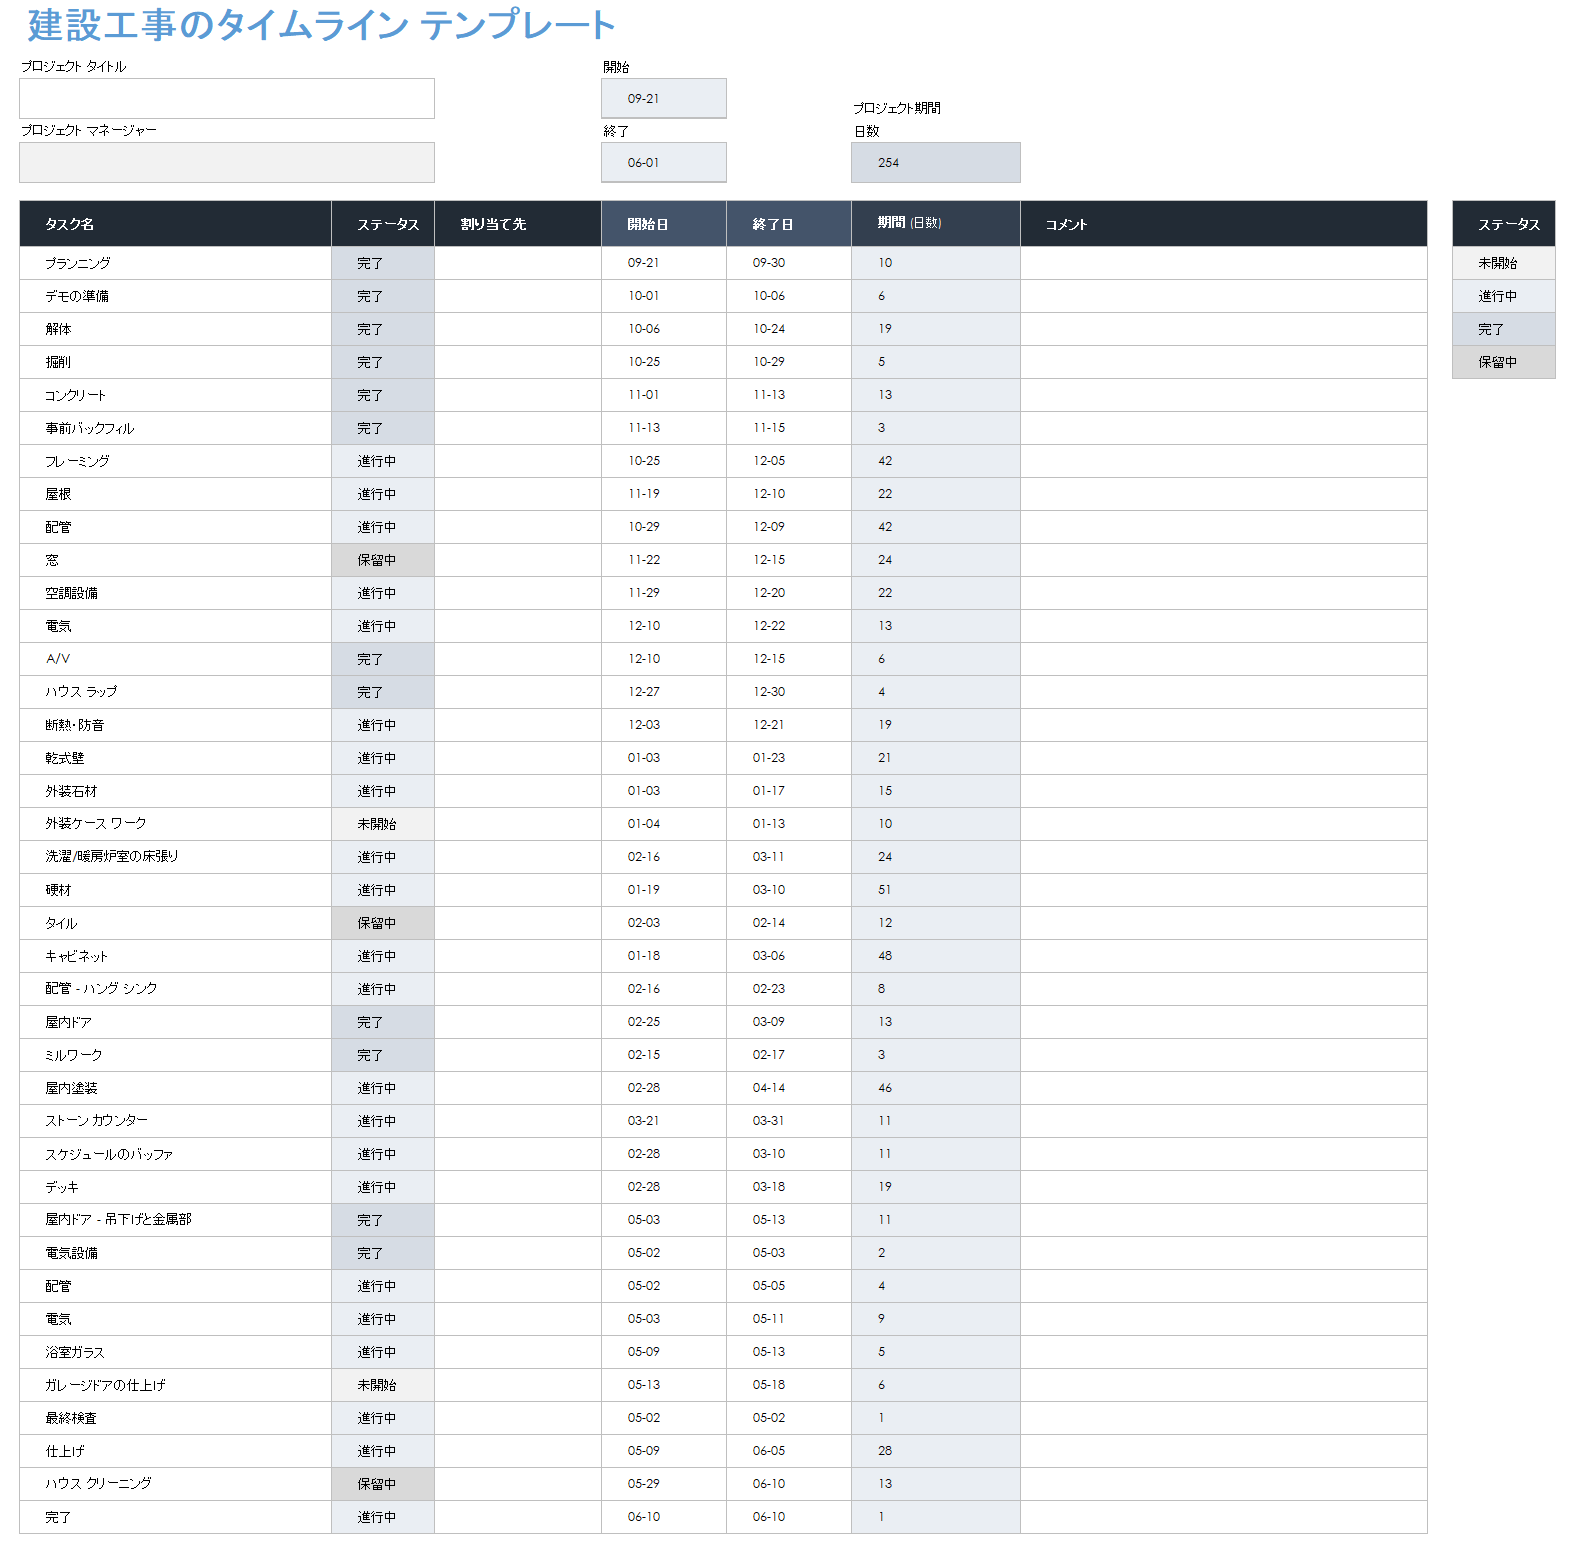This screenshot has height=1559, width=1571.
Task: Click the duration 48 for キャビネット
Action: (936, 956)
